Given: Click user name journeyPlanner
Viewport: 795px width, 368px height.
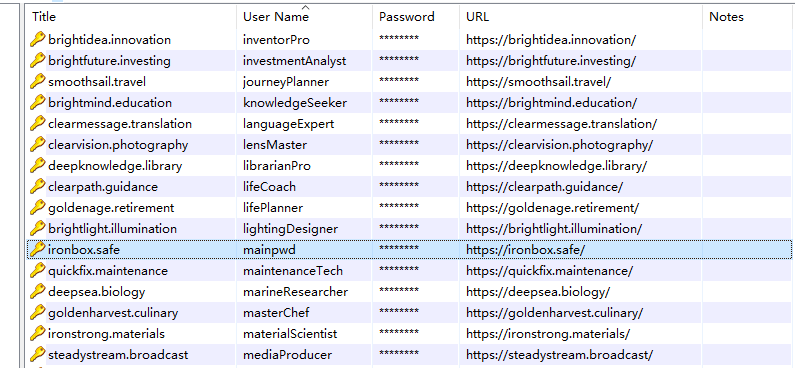Looking at the screenshot, I should (286, 82).
